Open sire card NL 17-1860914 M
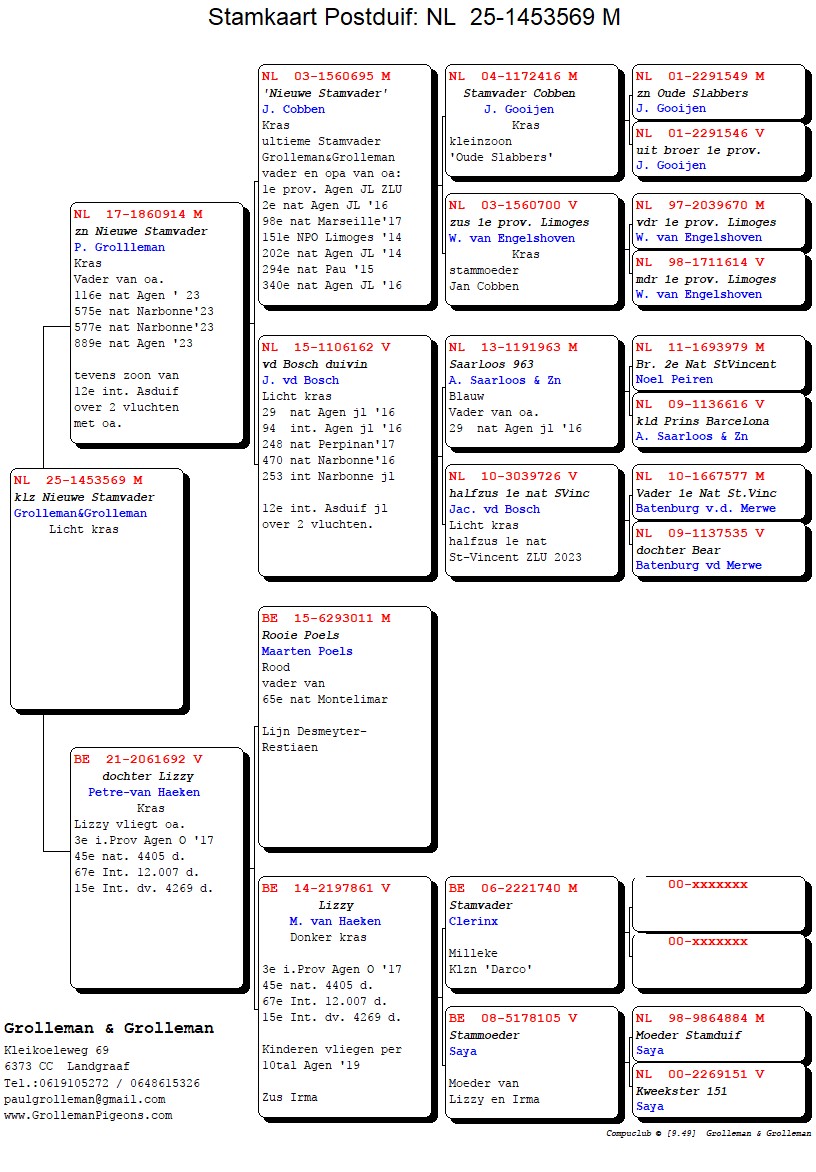Viewport: 816px width, 1172px height. click(138, 215)
